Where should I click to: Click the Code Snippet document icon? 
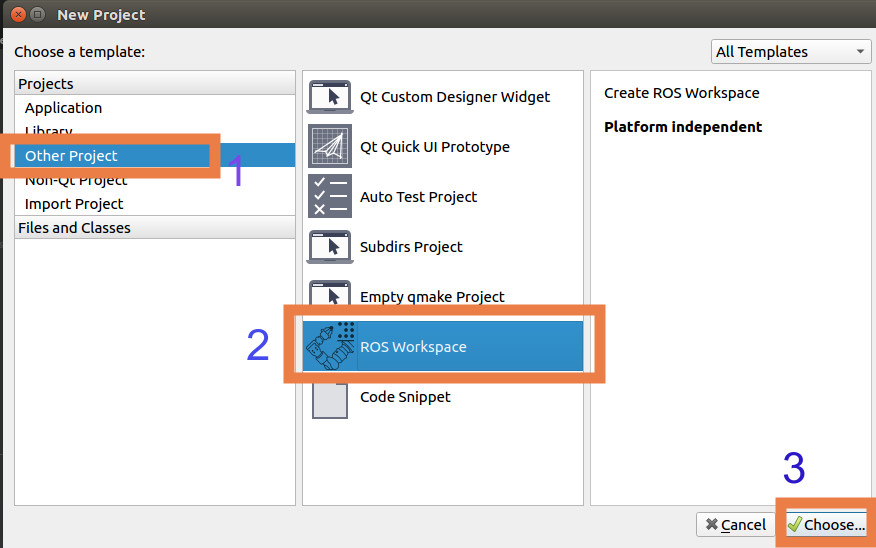330,399
